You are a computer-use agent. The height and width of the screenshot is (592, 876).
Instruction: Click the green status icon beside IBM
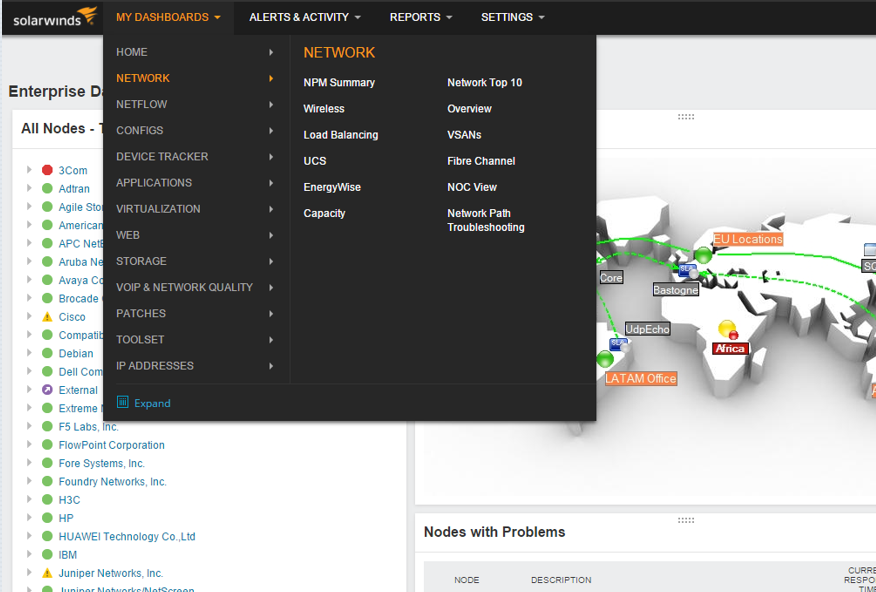[47, 555]
